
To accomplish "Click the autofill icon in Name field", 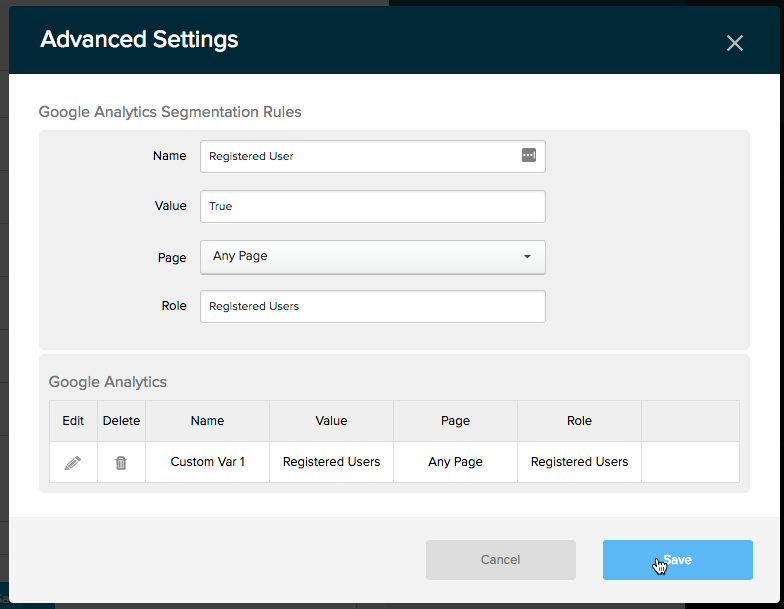I will click(529, 156).
